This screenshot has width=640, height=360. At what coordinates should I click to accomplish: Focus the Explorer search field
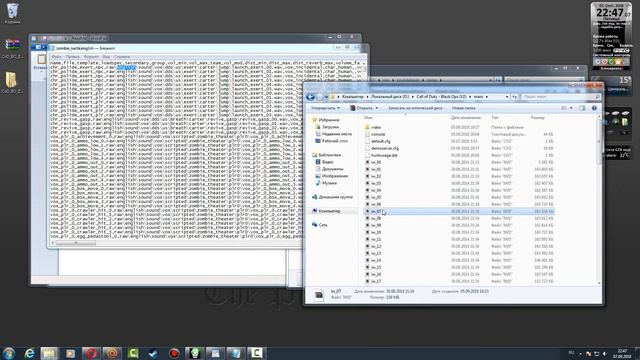[561, 97]
